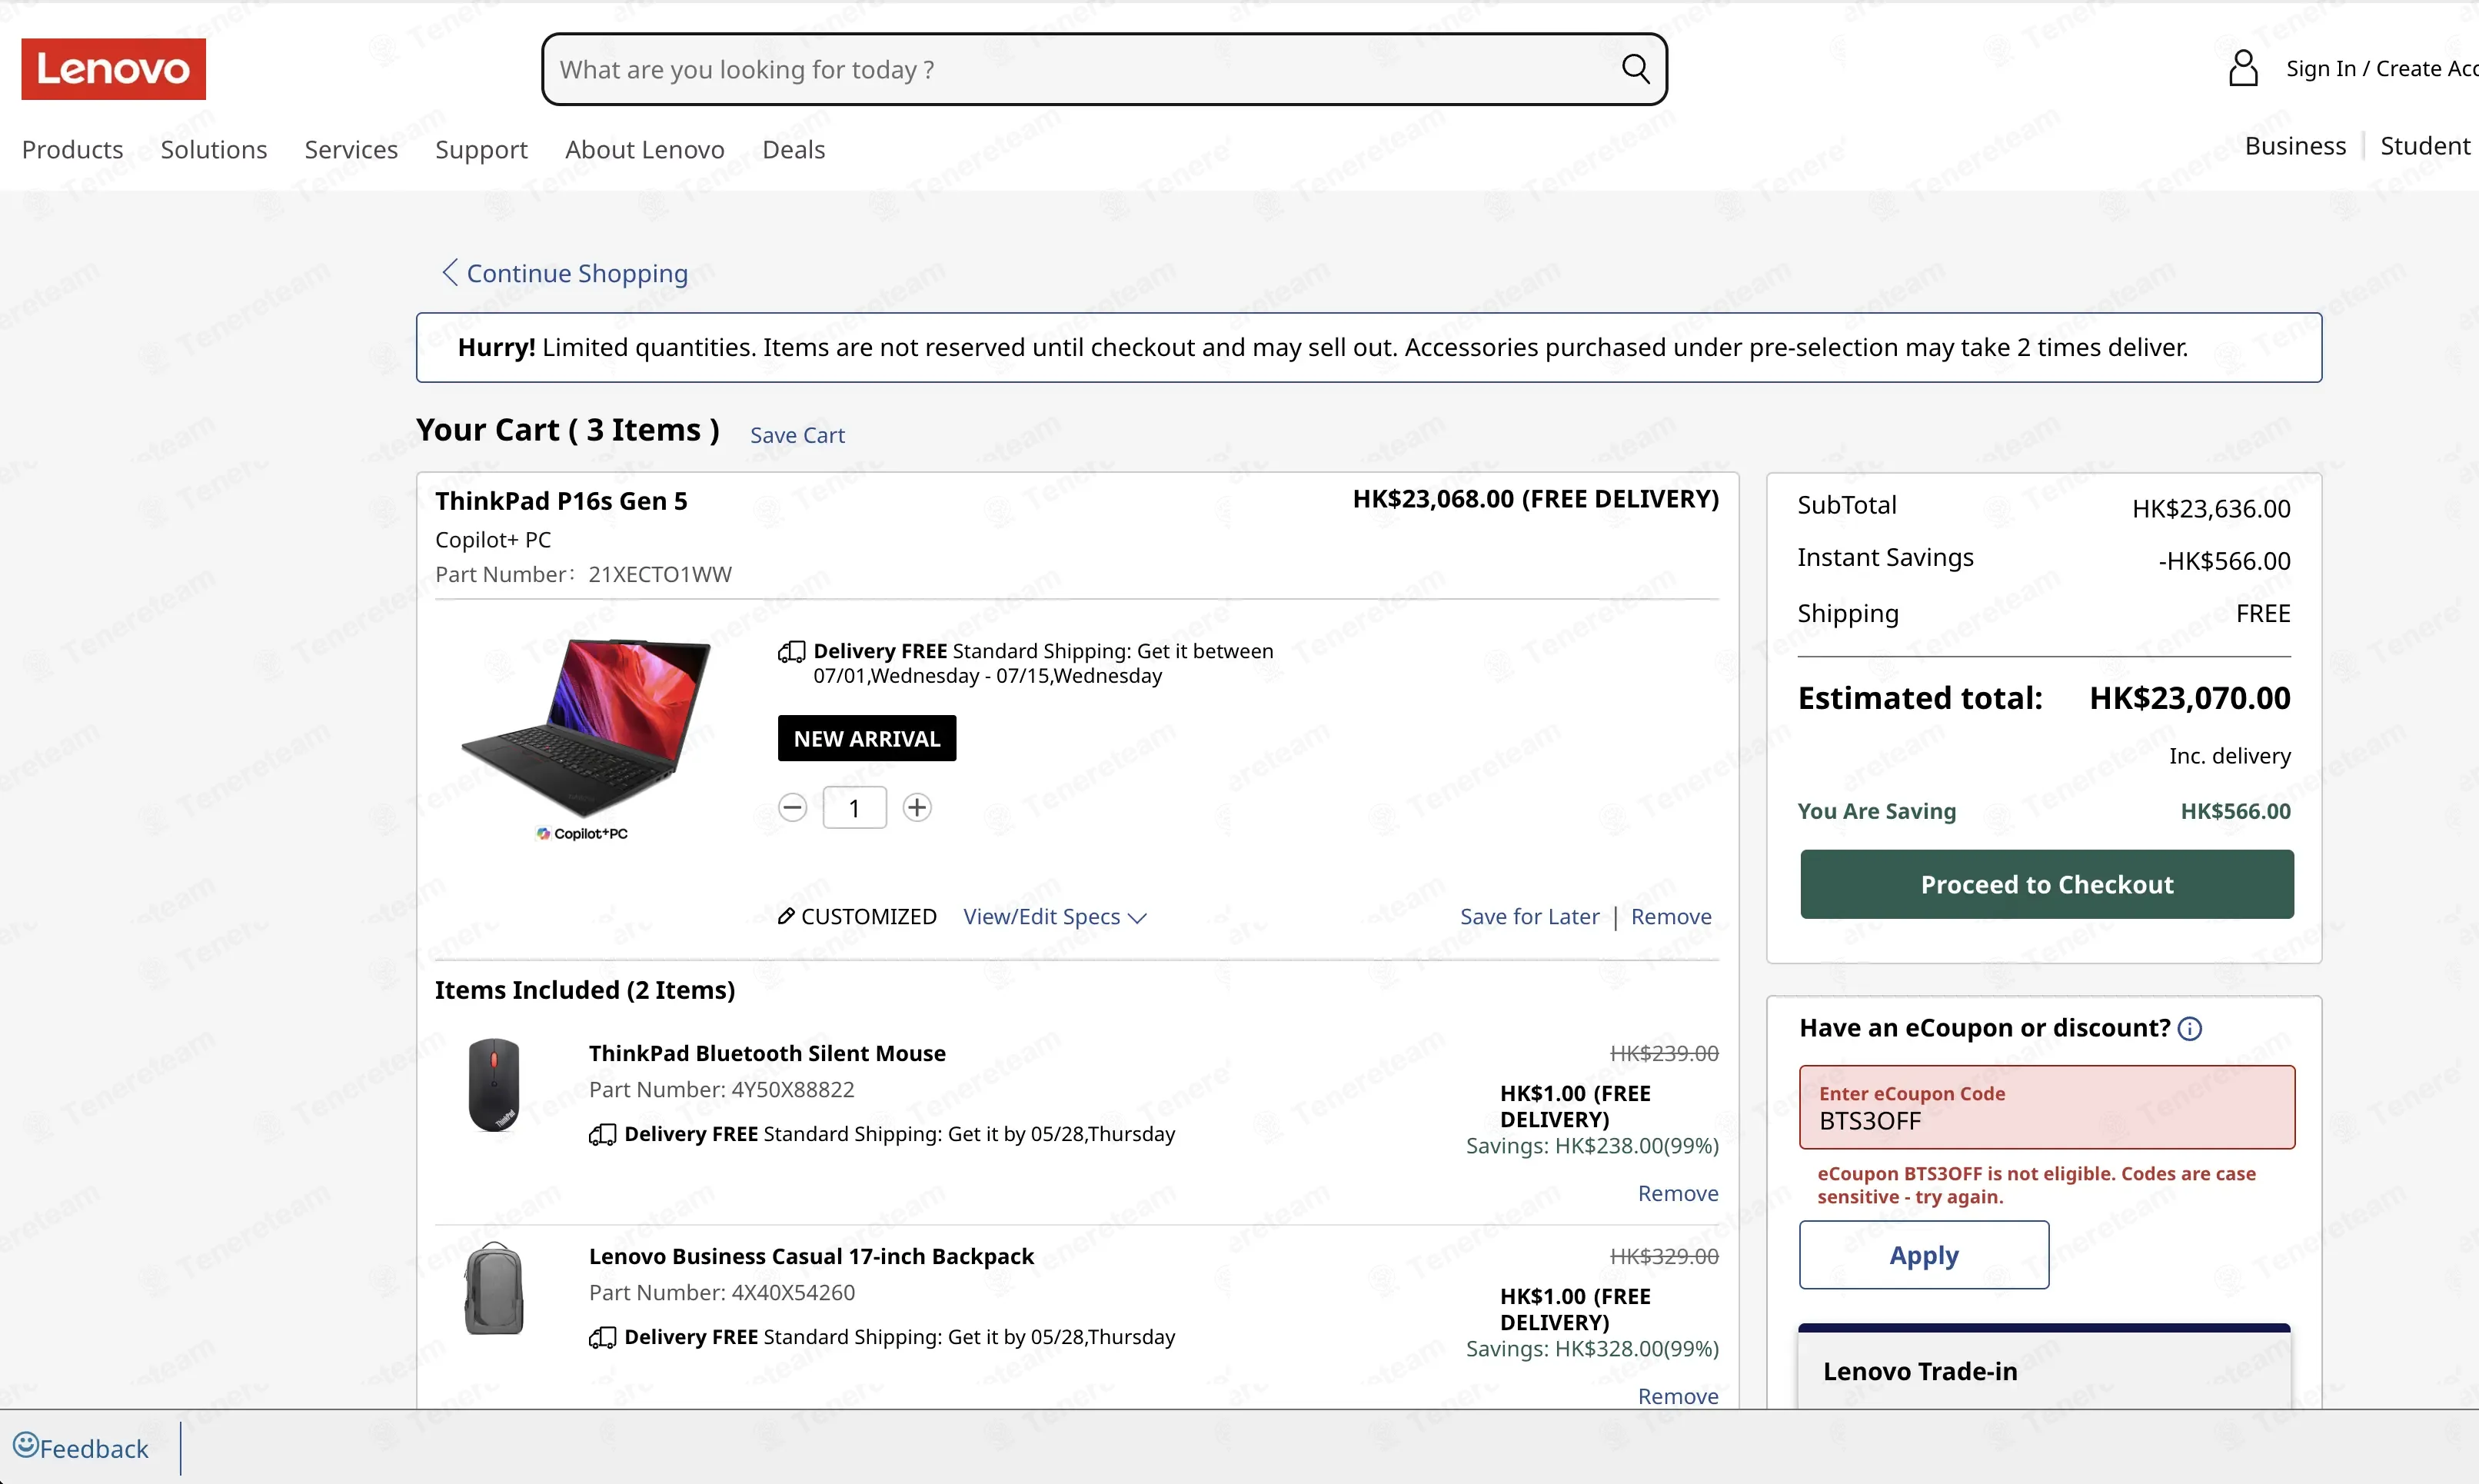The width and height of the screenshot is (2479, 1484).
Task: Click the 'eCoupon BTS3OFF is not eligible' error
Action: [2036, 1185]
